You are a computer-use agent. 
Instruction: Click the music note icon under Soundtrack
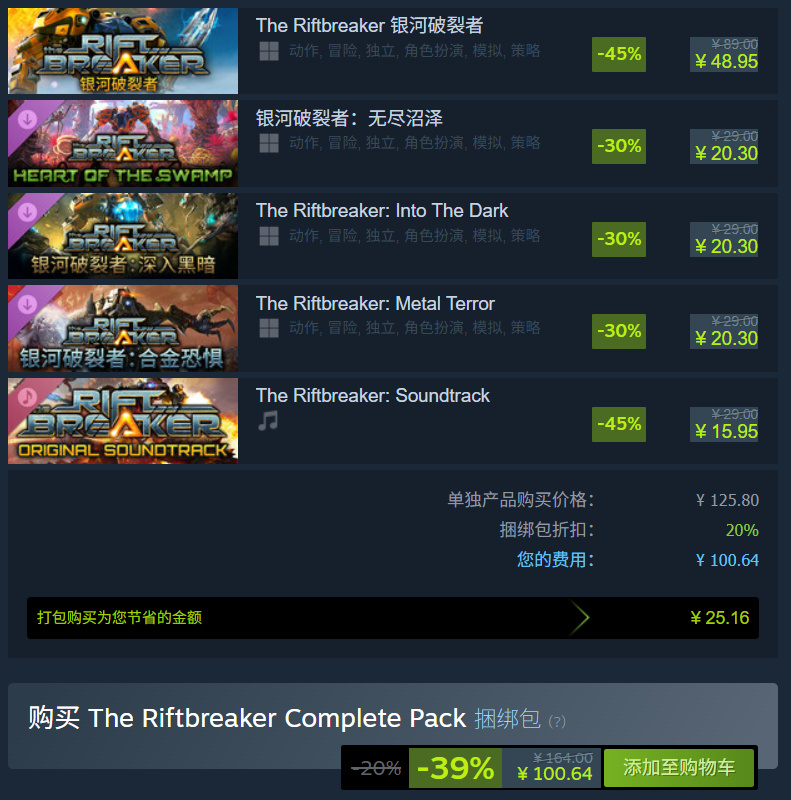(268, 421)
